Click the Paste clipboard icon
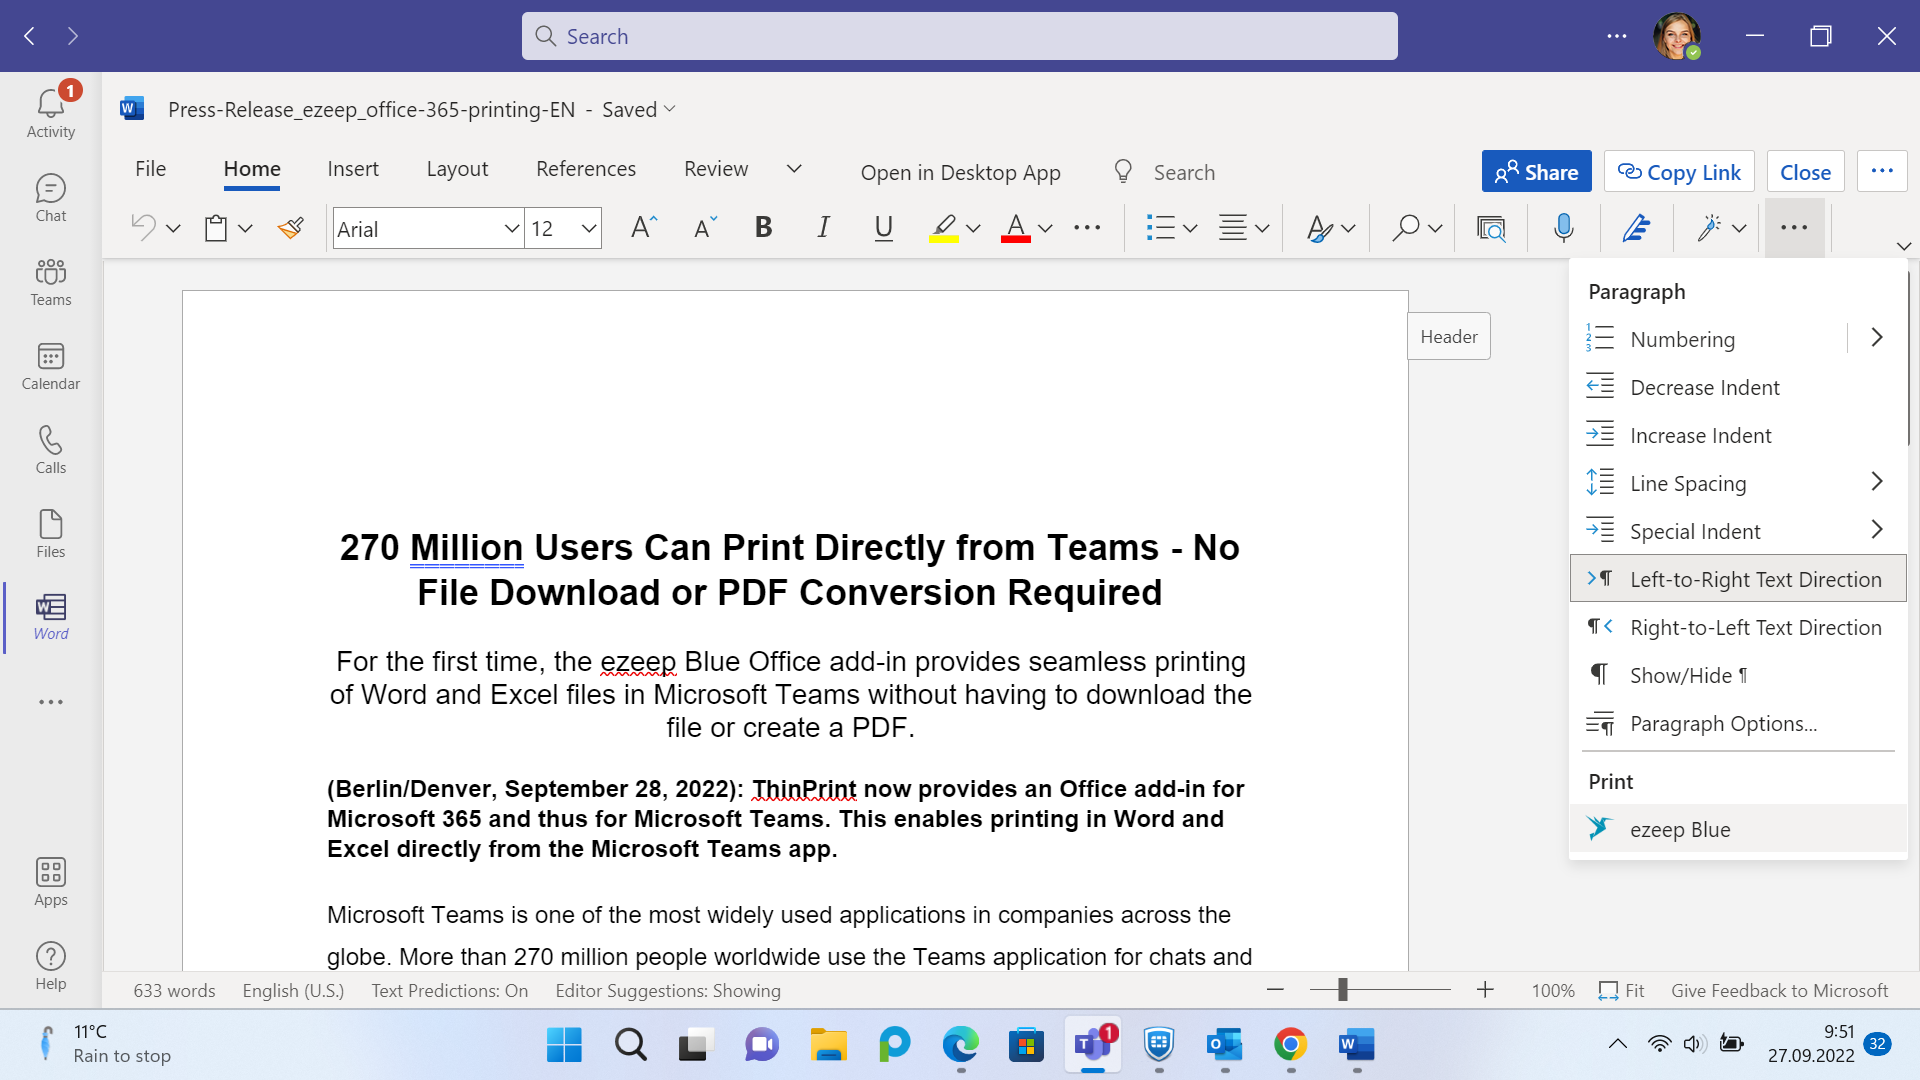 (216, 228)
